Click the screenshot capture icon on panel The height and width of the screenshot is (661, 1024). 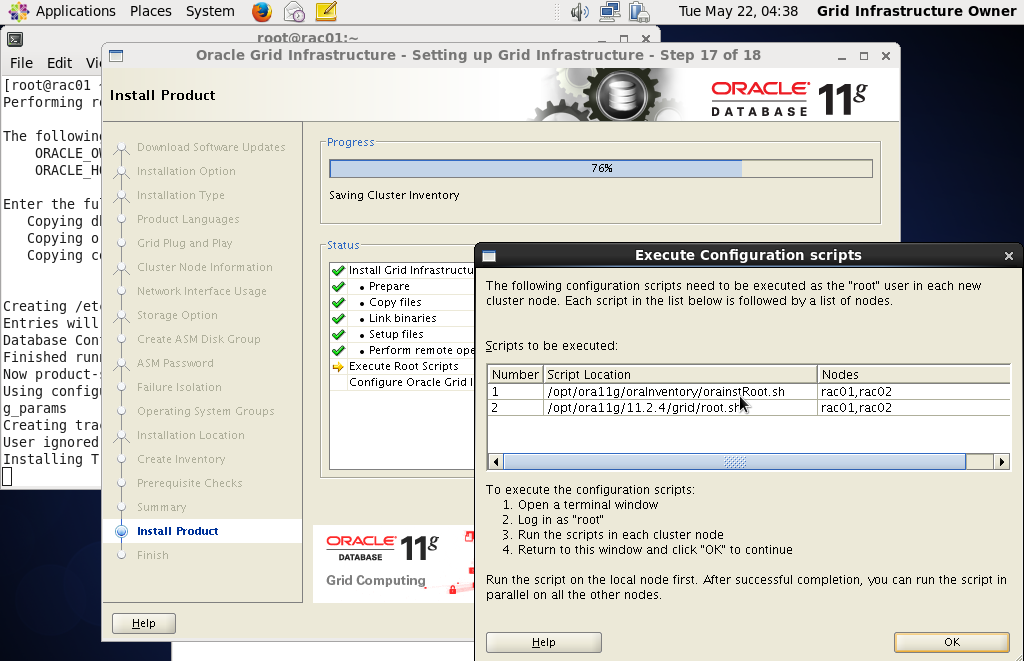[x=293, y=12]
